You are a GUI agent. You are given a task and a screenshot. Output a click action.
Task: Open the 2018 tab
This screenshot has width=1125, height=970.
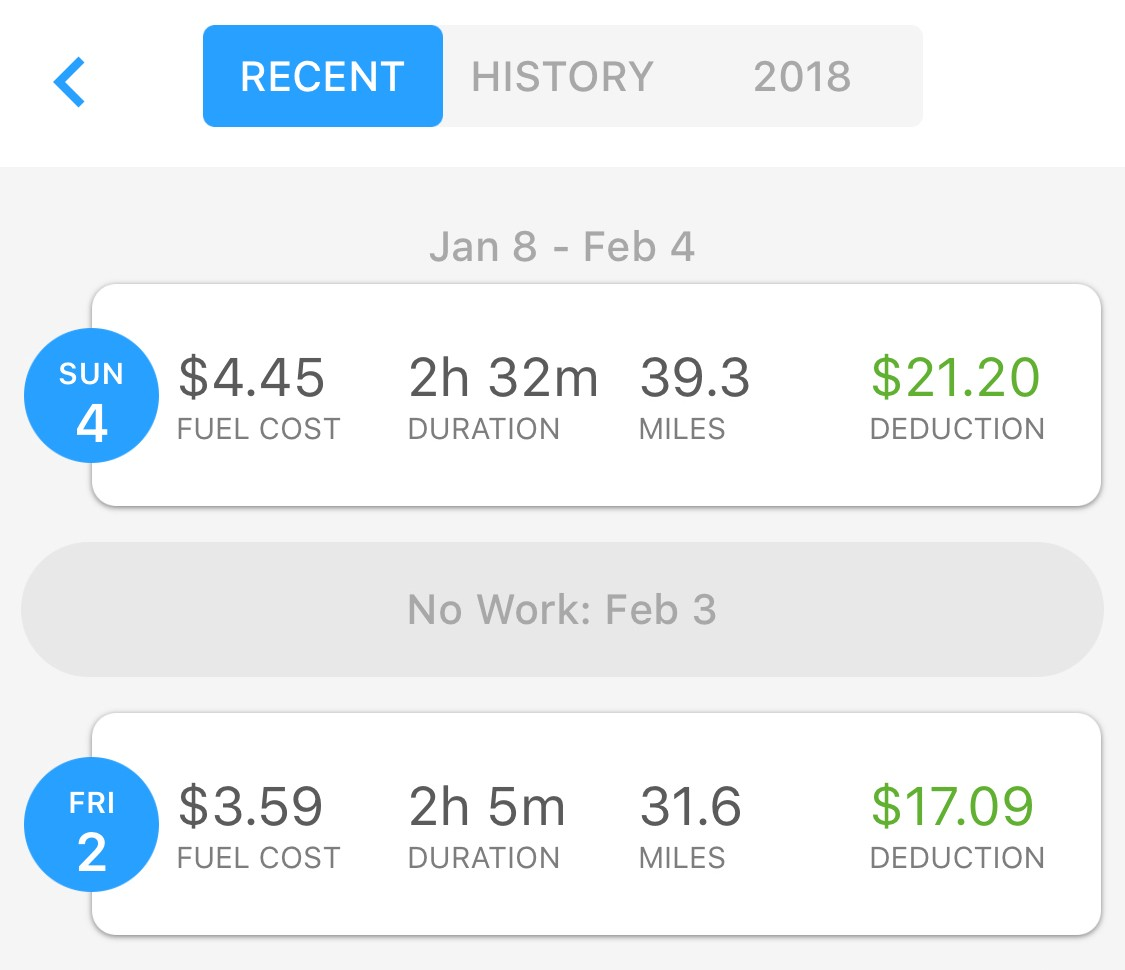click(x=802, y=77)
